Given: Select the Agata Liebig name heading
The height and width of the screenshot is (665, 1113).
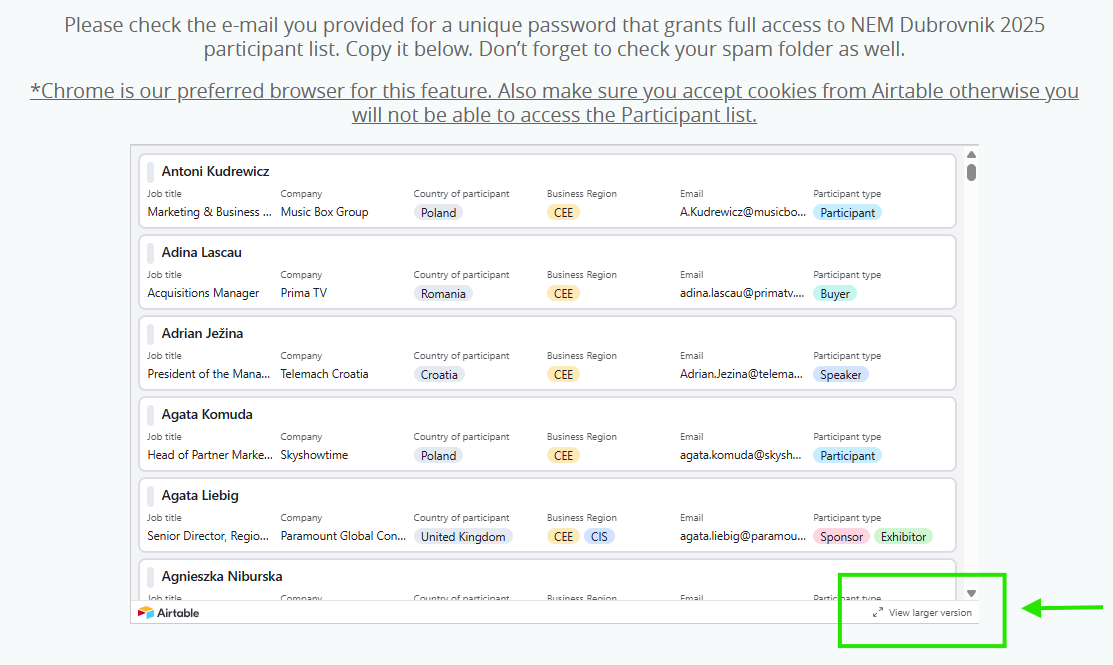Looking at the screenshot, I should pos(200,495).
